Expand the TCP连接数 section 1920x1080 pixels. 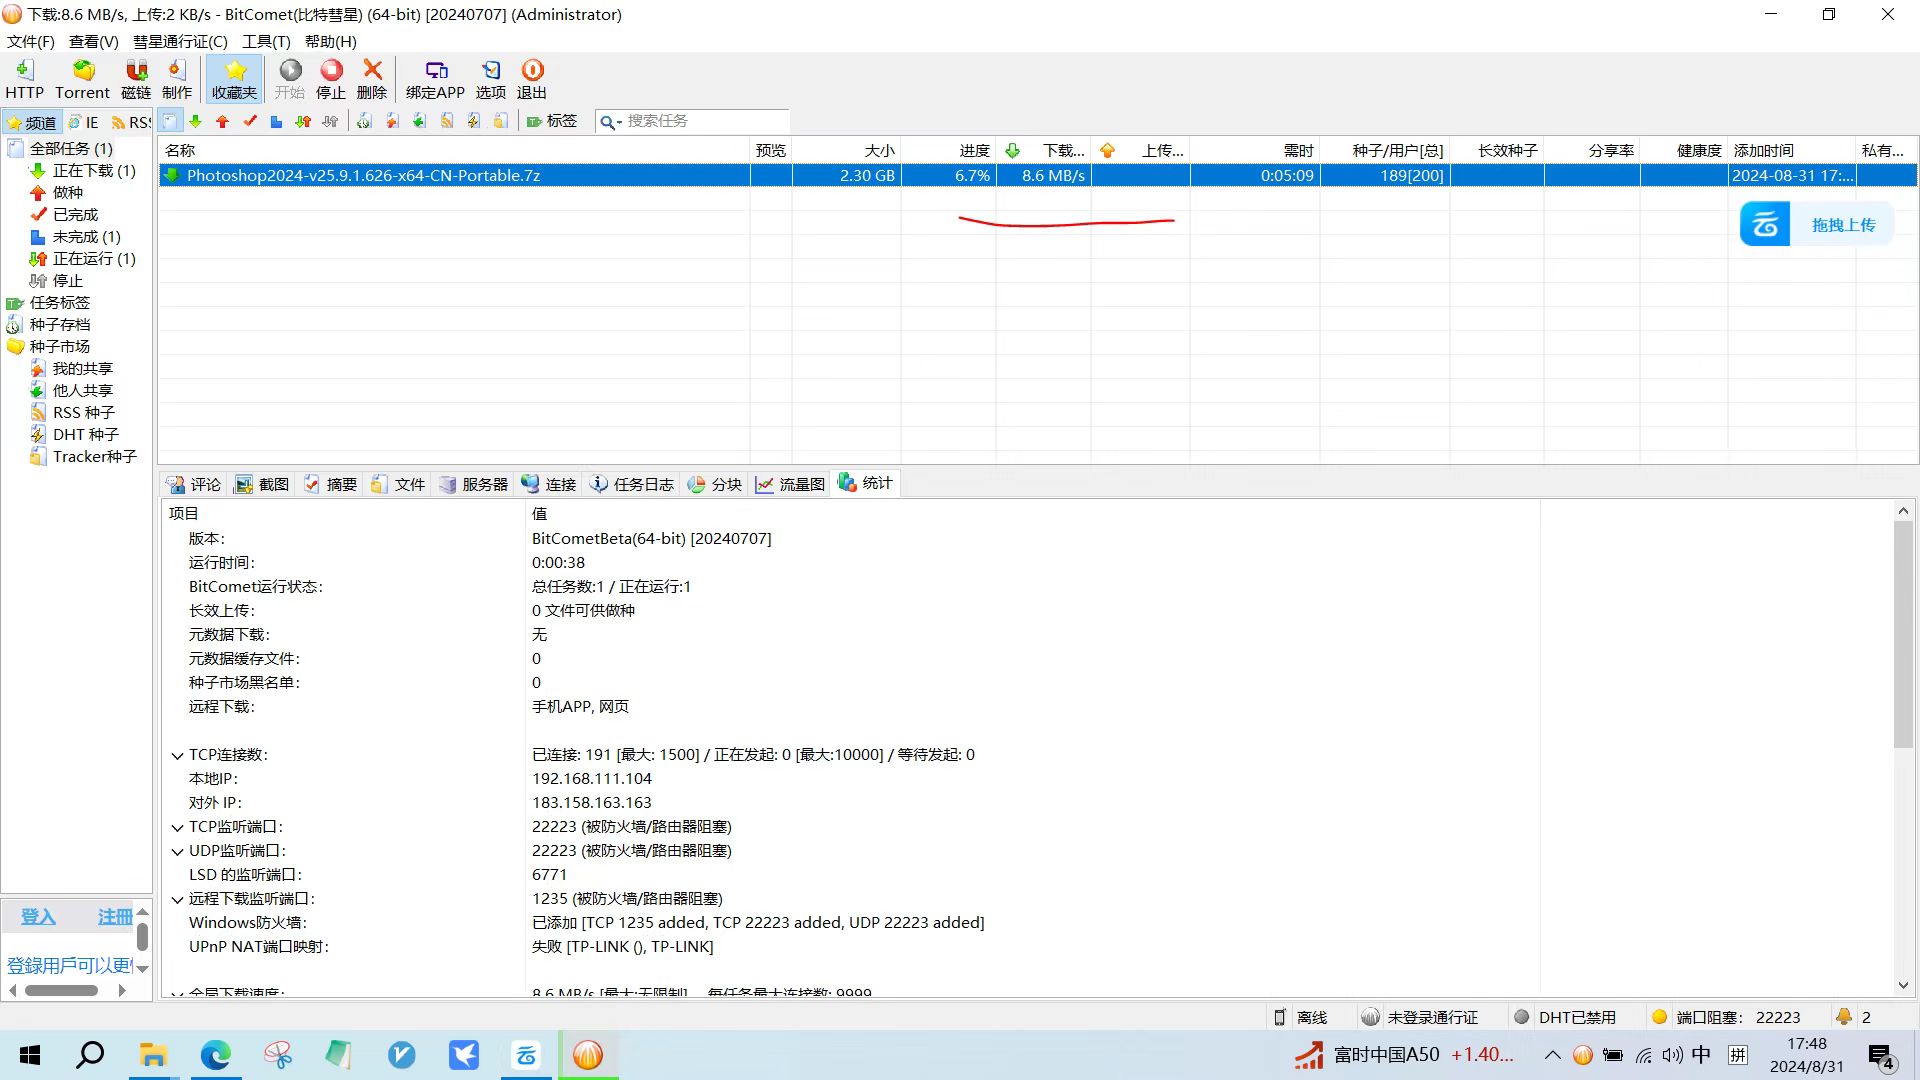click(178, 754)
